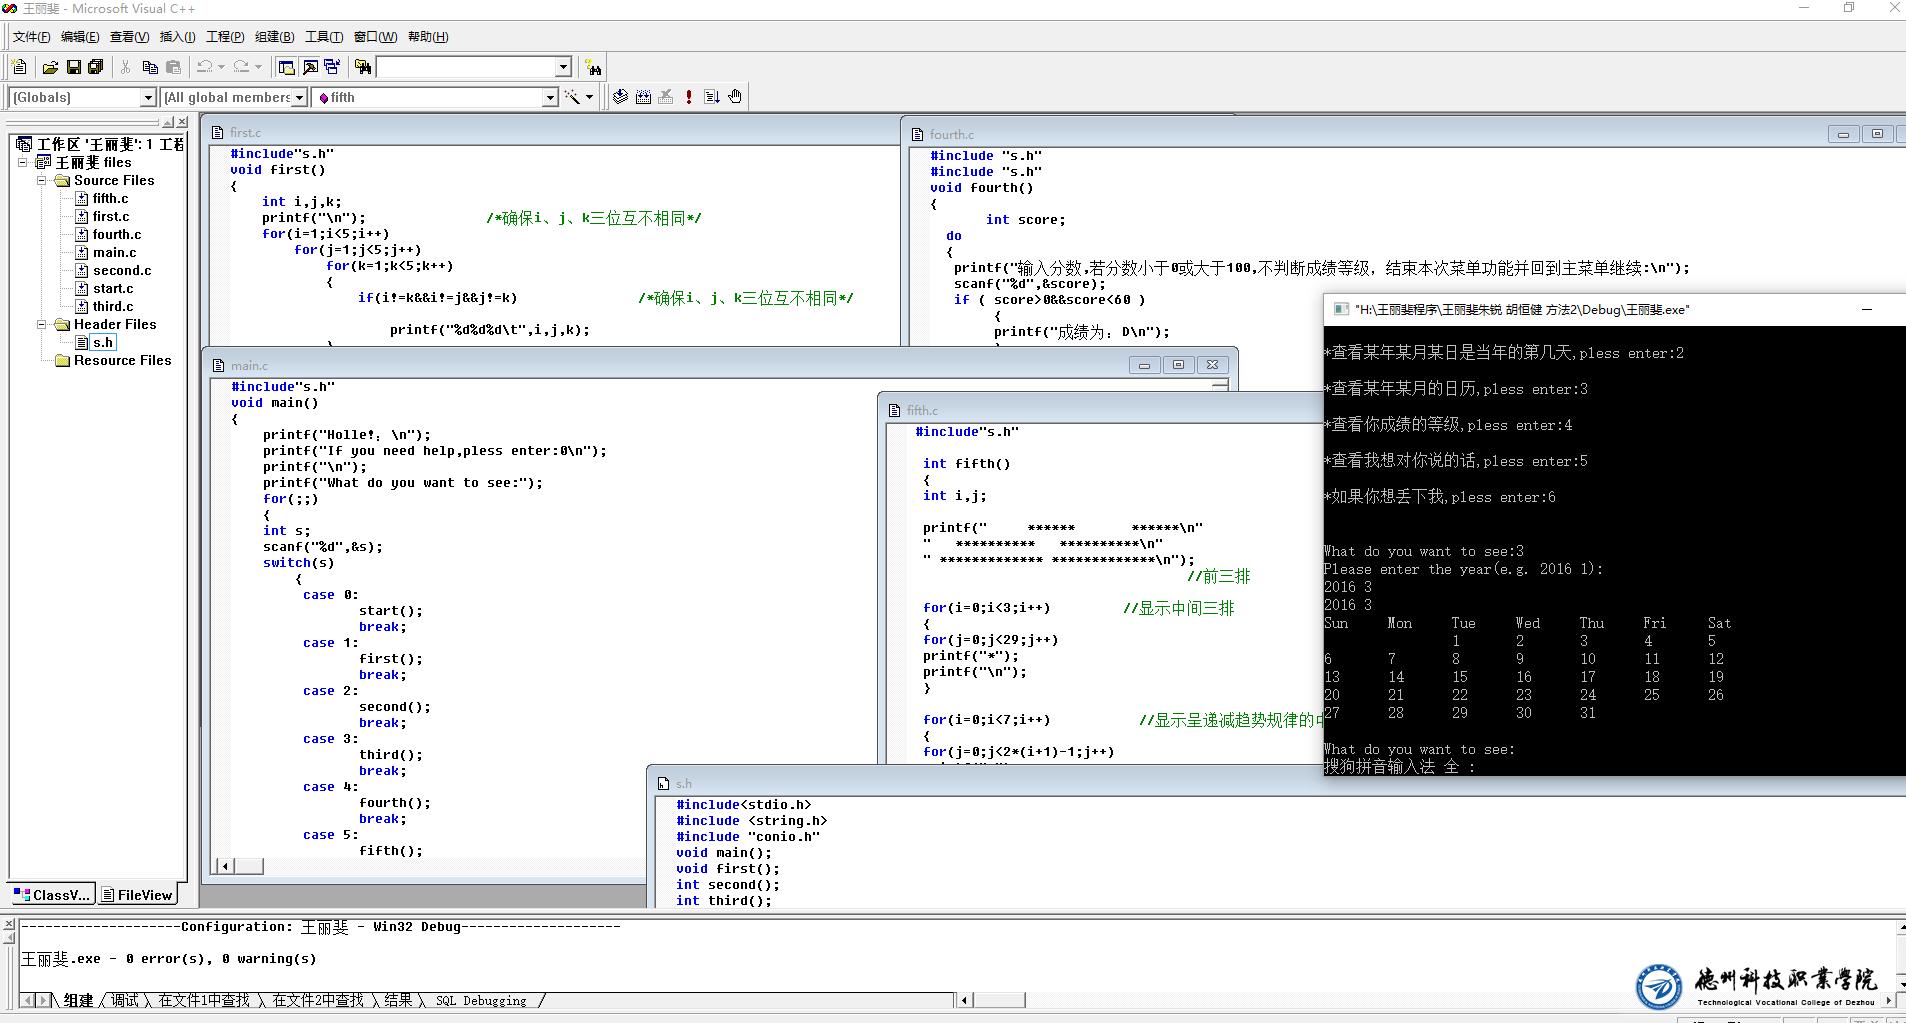
Task: Toggle a breakpoint using the hand icon
Action: (x=735, y=97)
